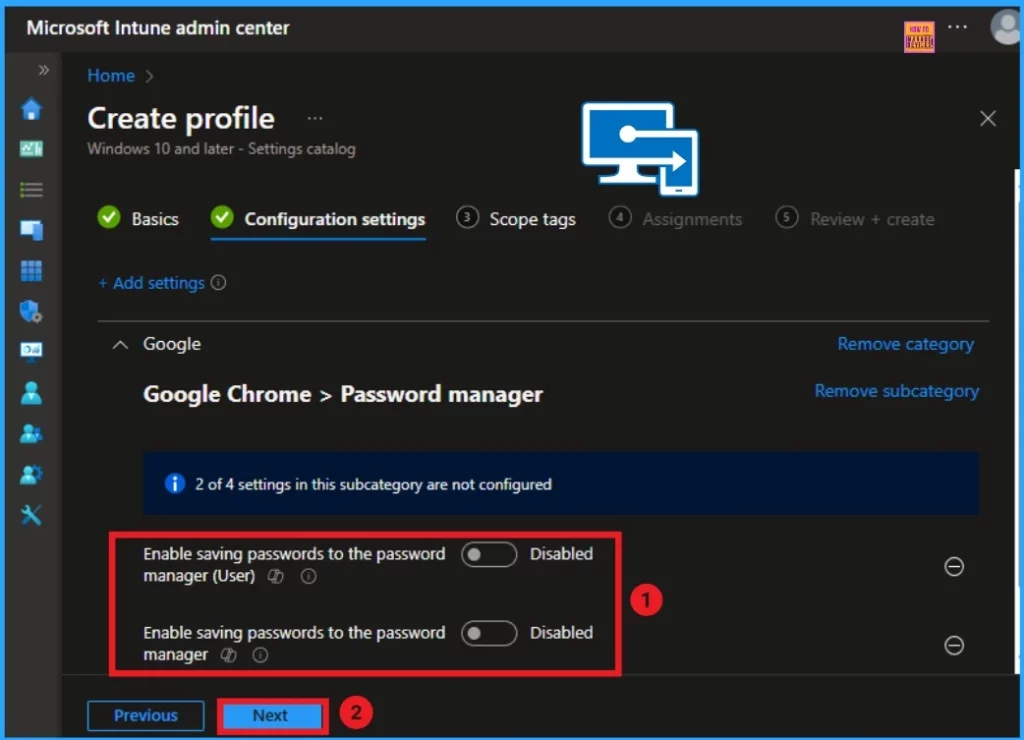Open Devices in the sidebar
The width and height of the screenshot is (1024, 740).
point(31,230)
